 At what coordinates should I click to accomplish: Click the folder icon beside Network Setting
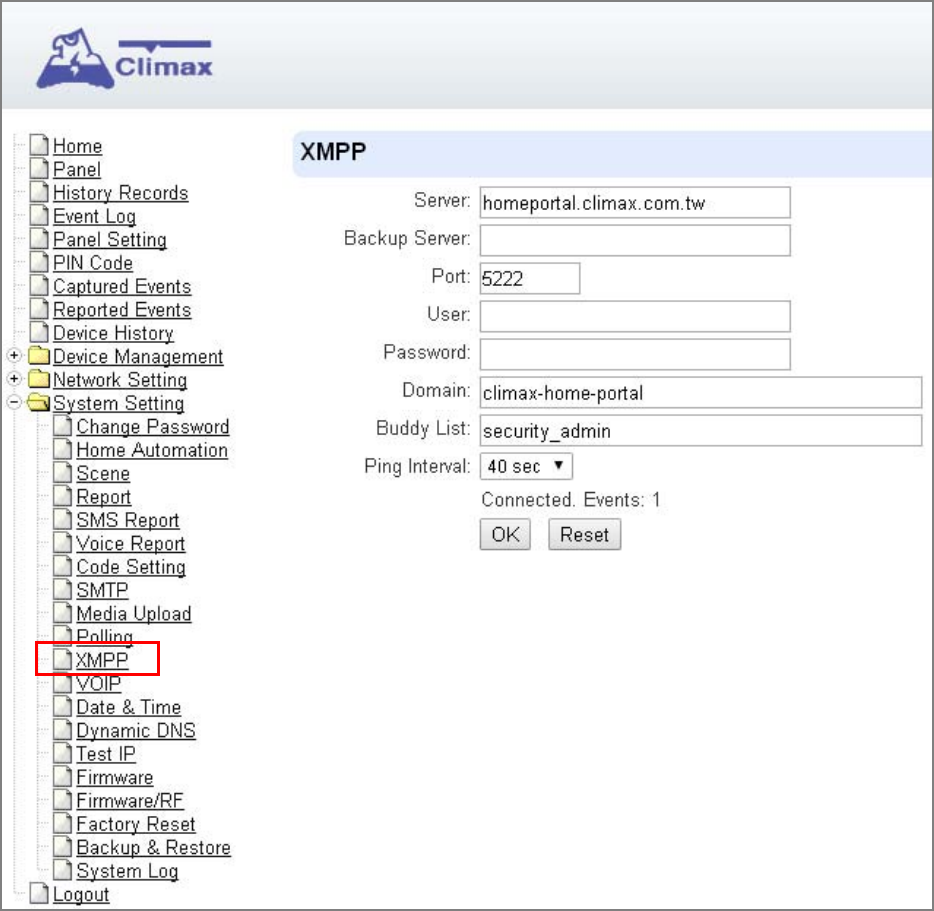coord(39,379)
